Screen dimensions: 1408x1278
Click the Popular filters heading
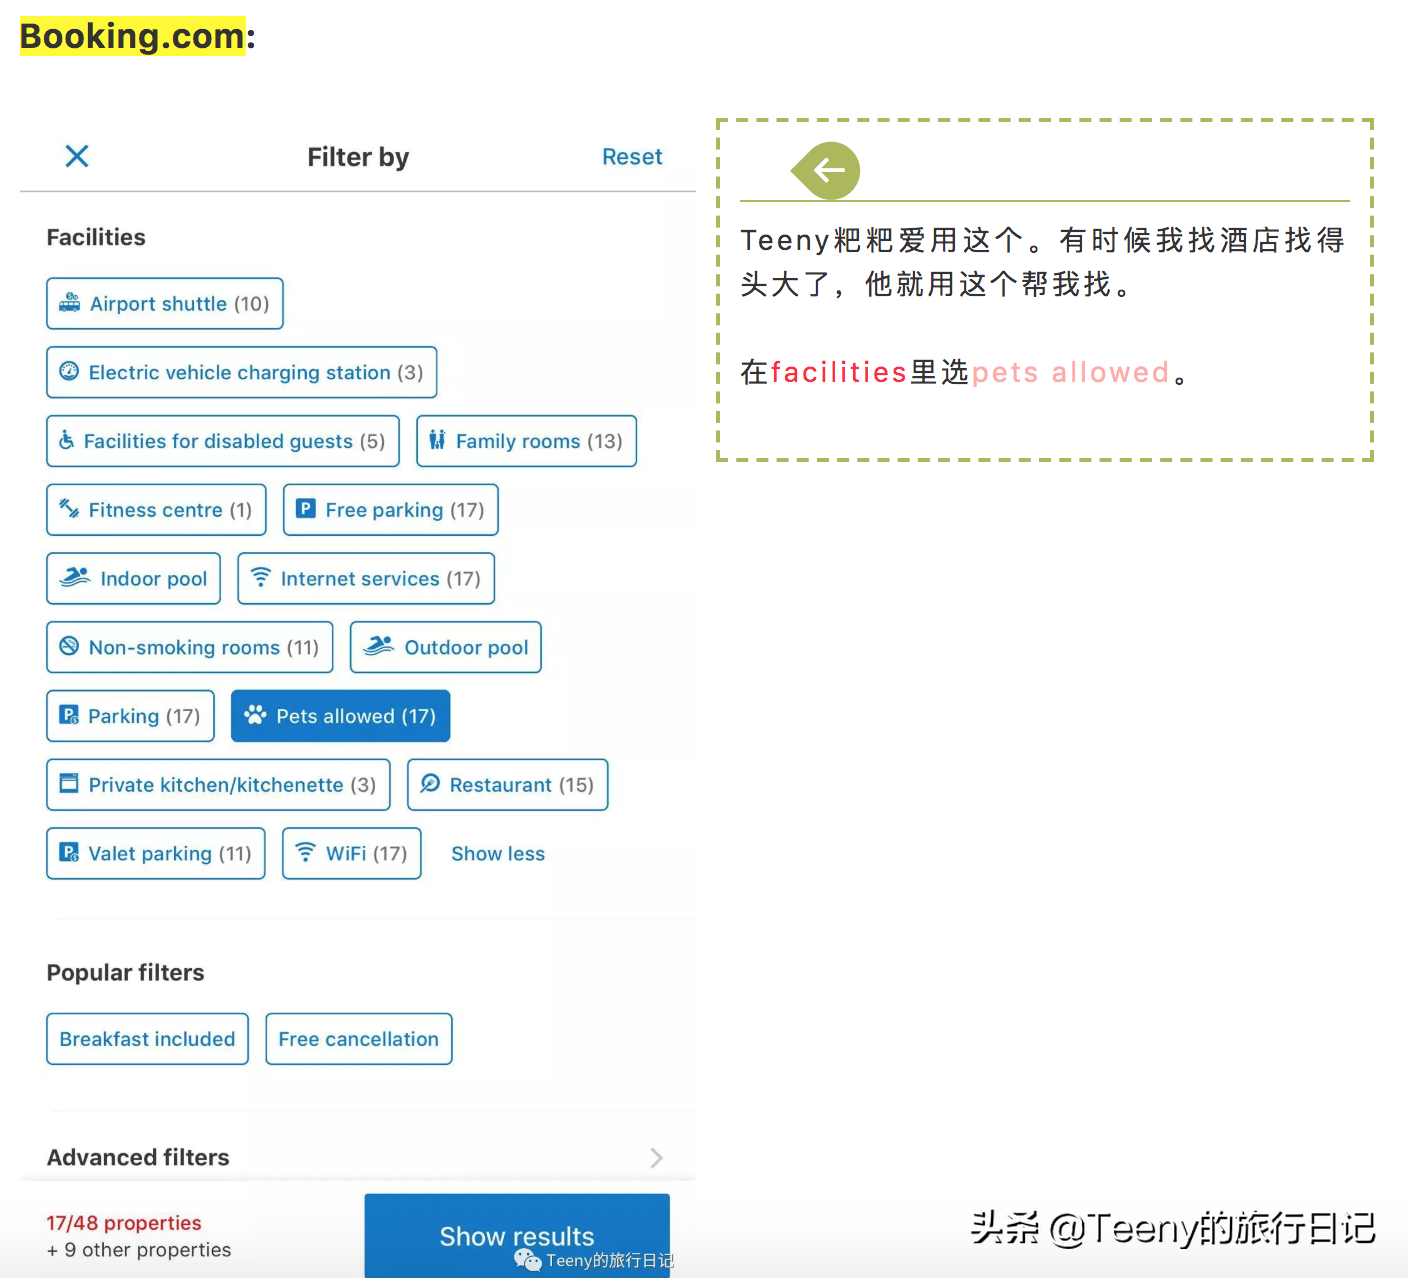125,973
